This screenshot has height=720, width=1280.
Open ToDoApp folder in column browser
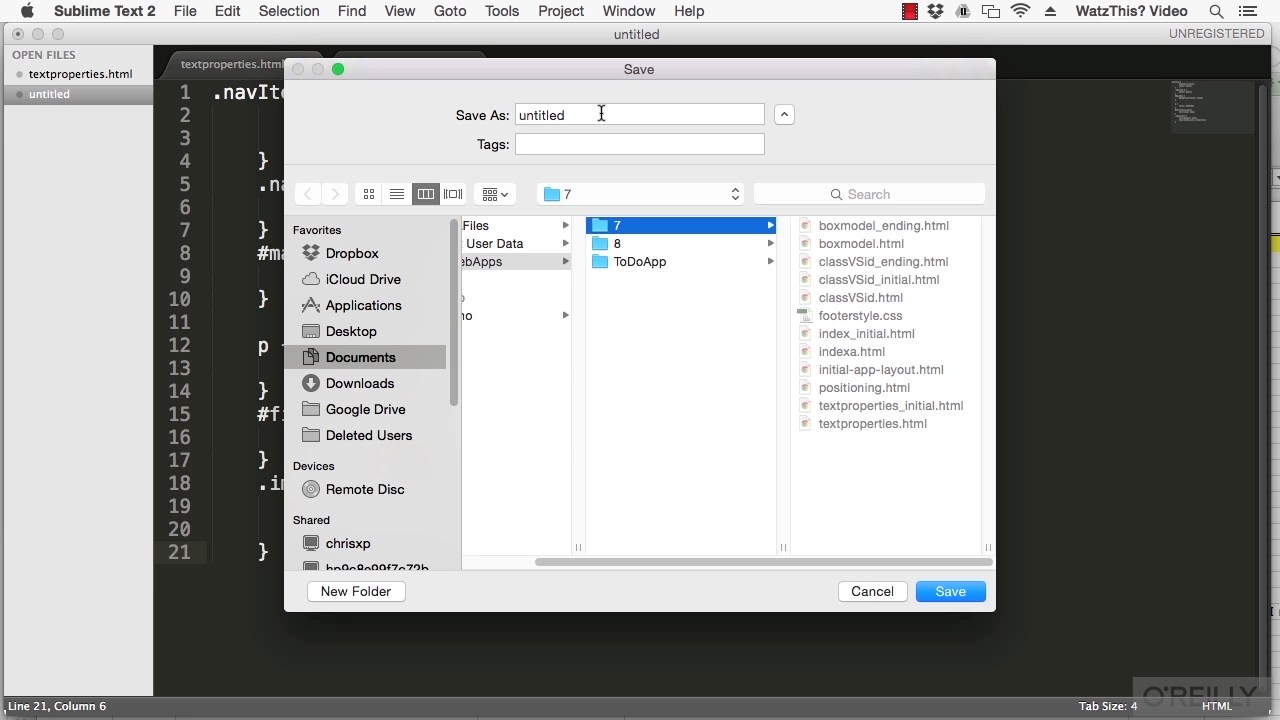681,261
